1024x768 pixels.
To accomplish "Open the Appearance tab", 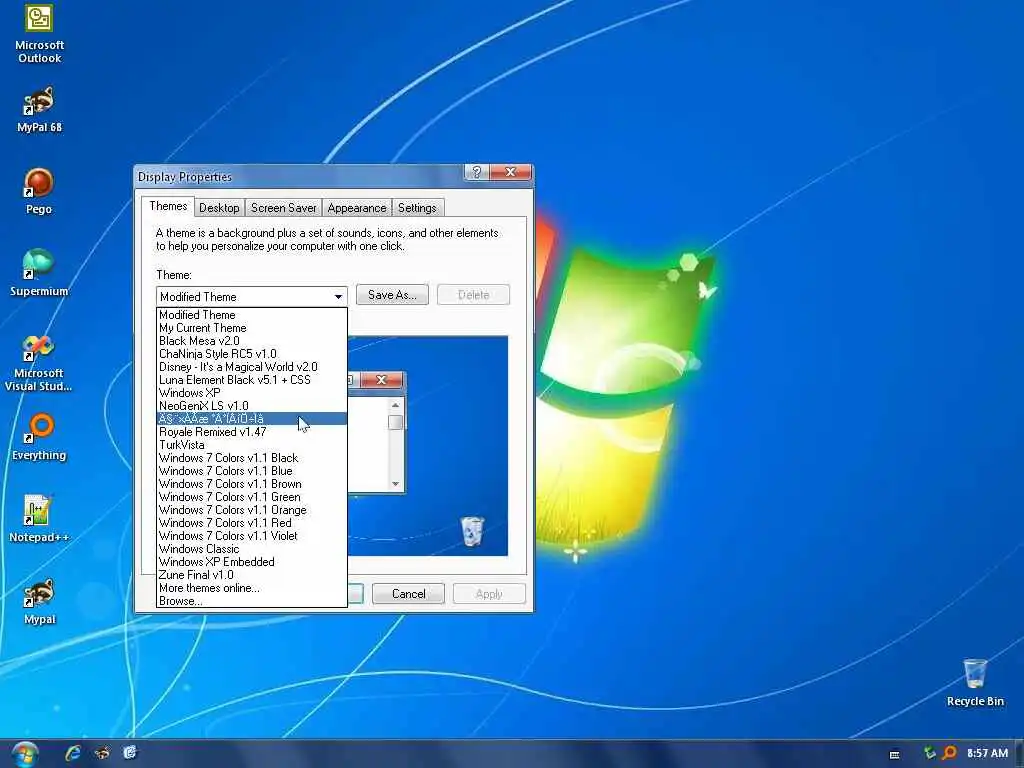I will 357,208.
